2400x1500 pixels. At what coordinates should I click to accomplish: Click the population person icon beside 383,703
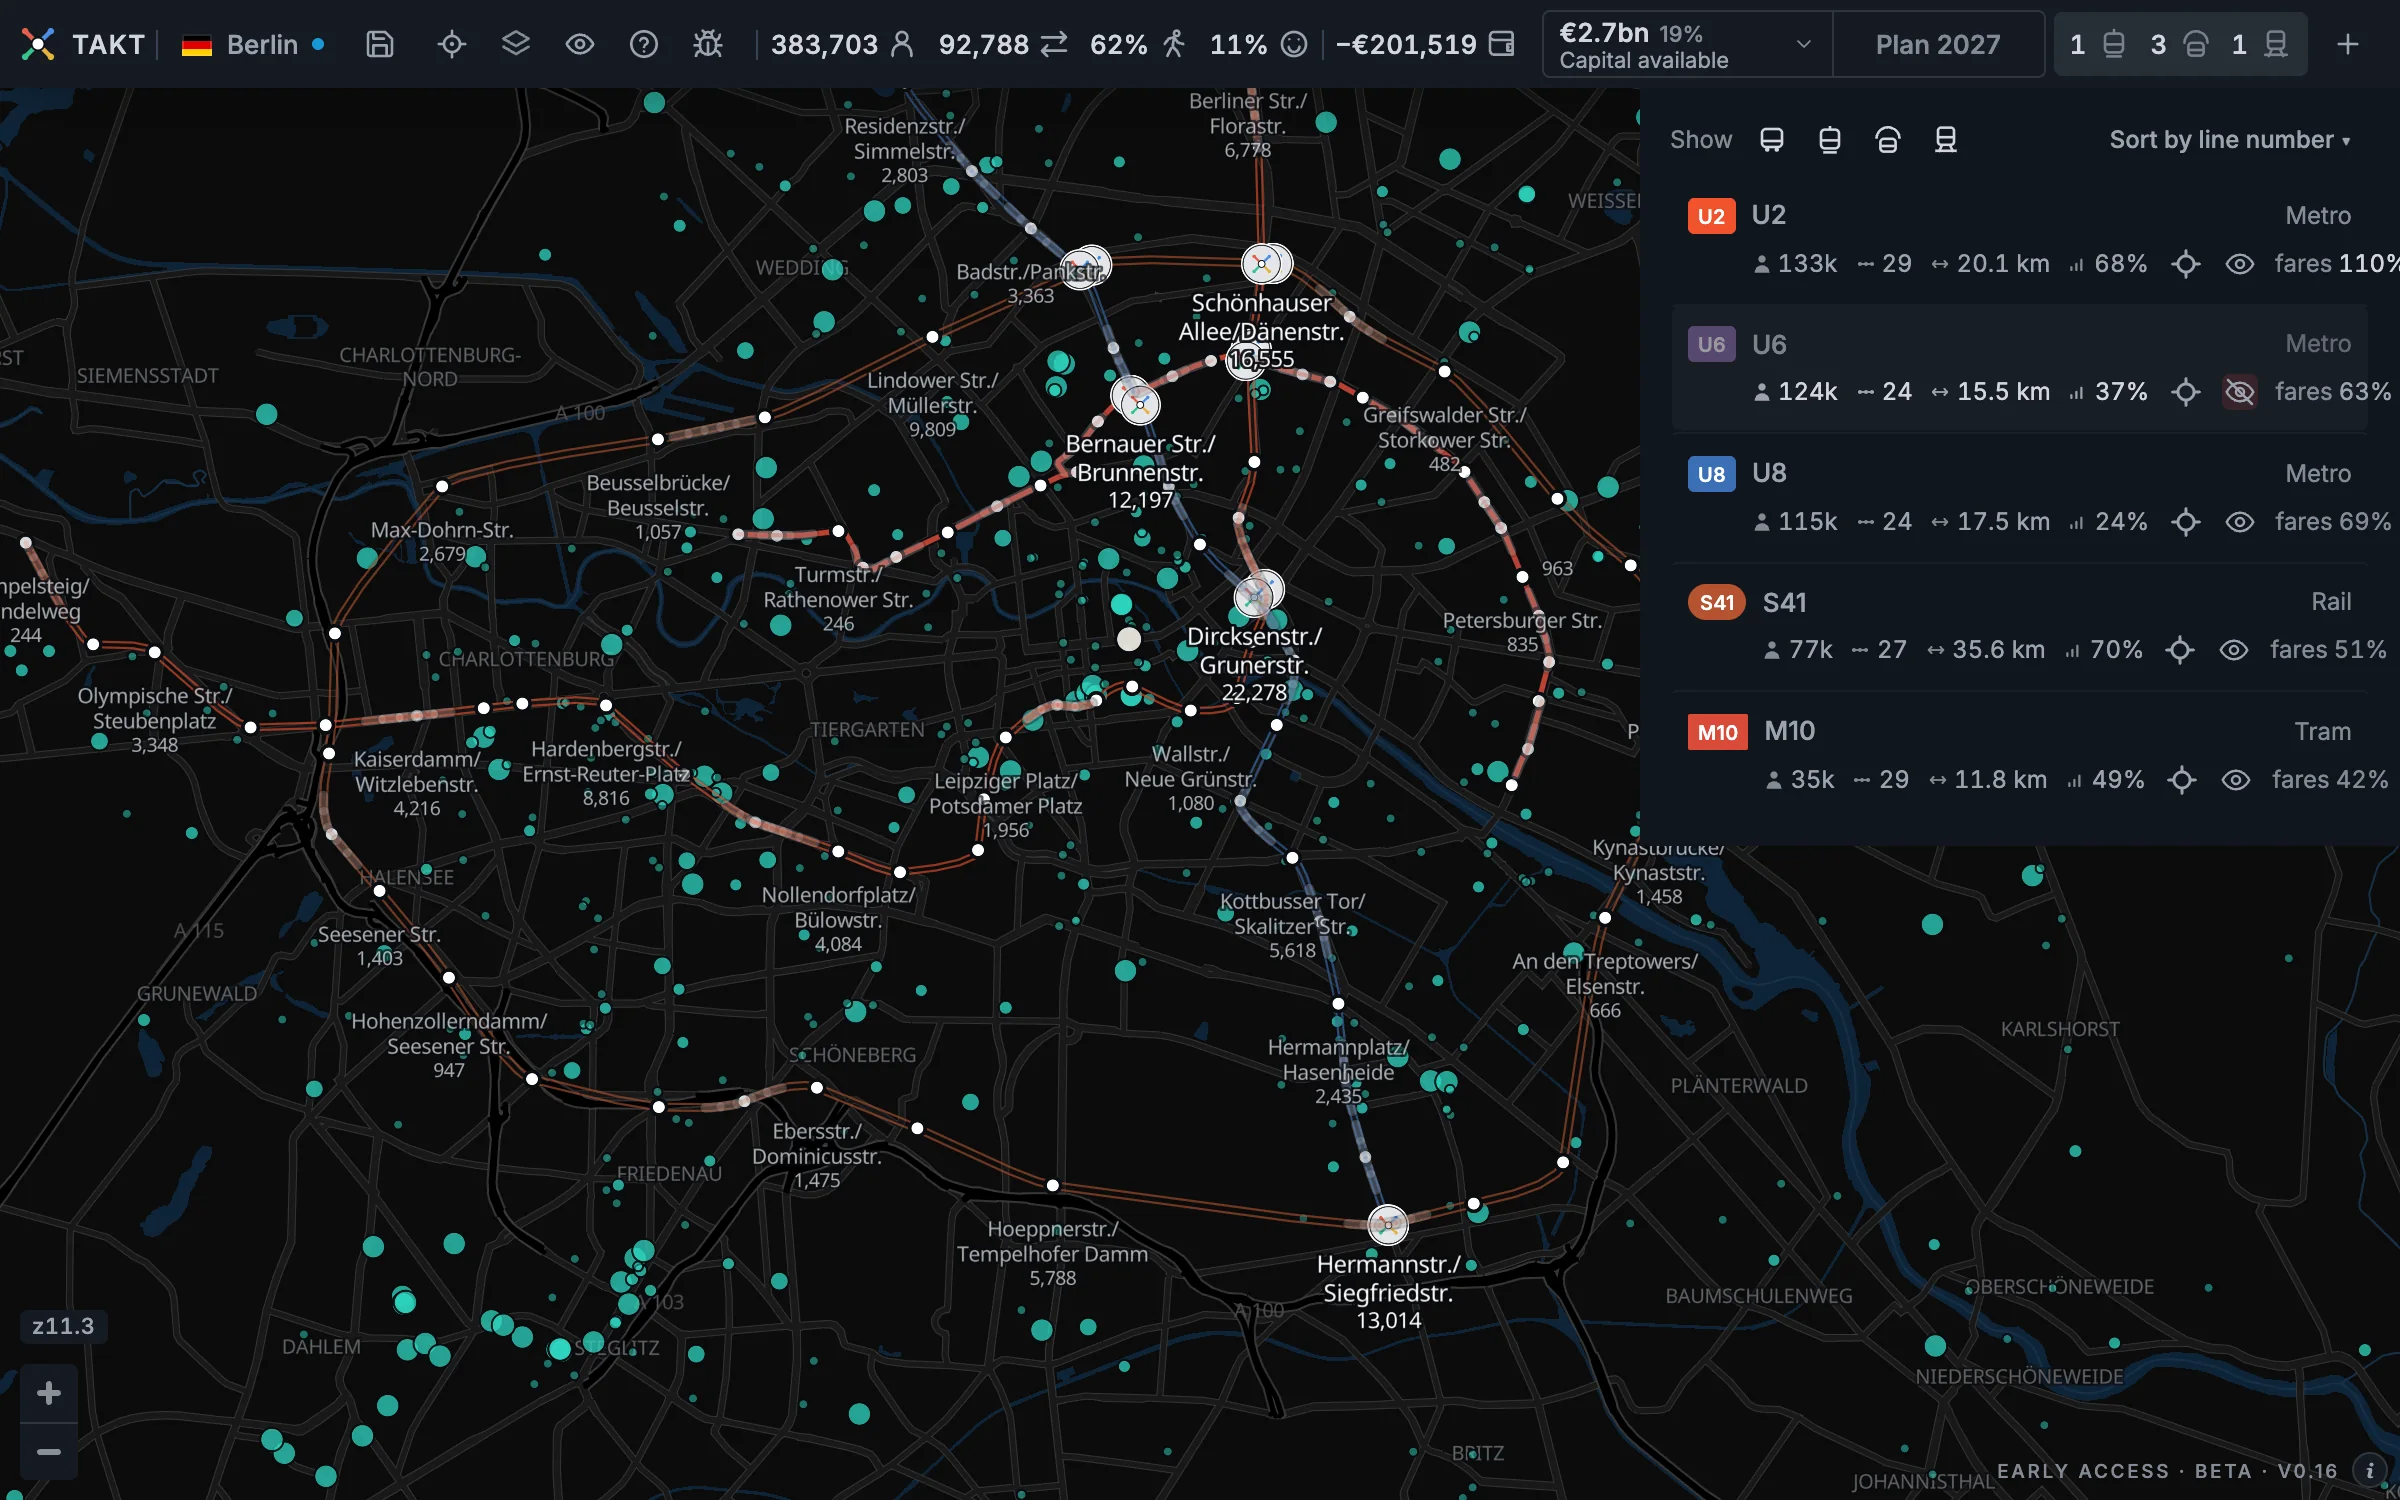[x=902, y=44]
